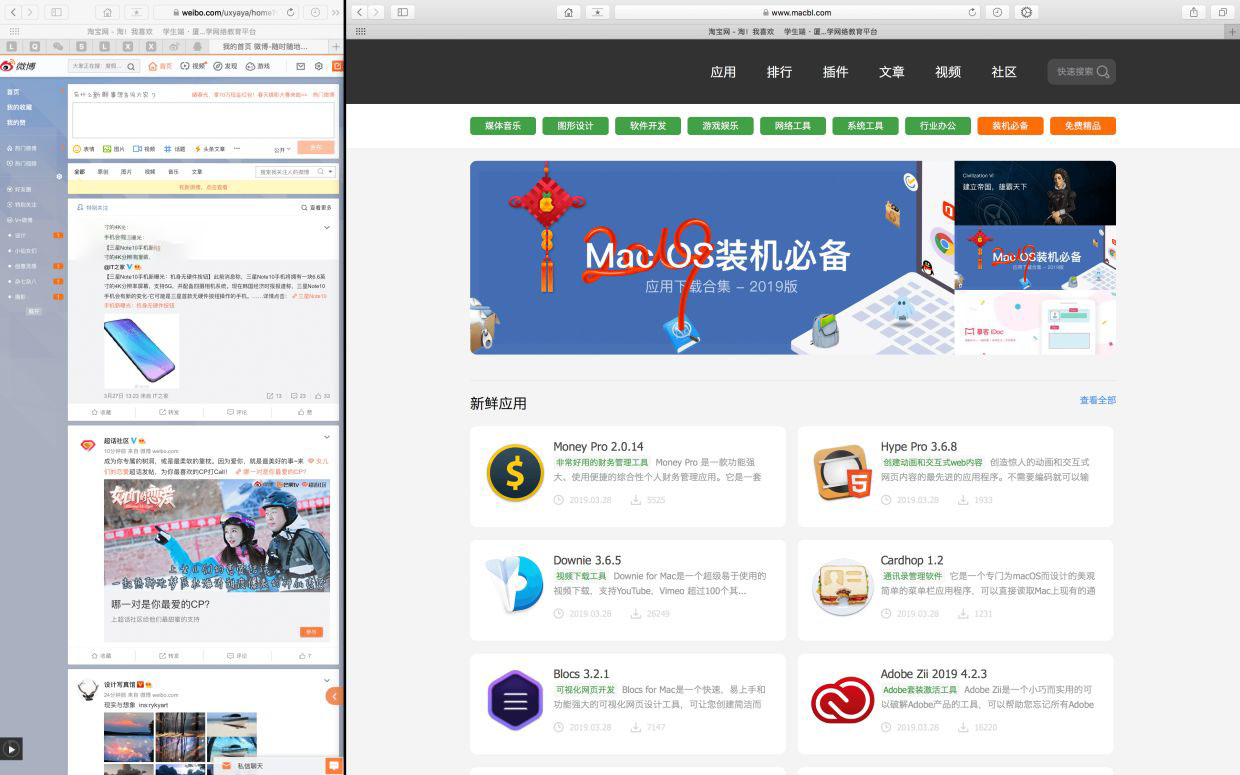
Task: Expand options chevron on 设计写真馆 post
Action: [327, 682]
